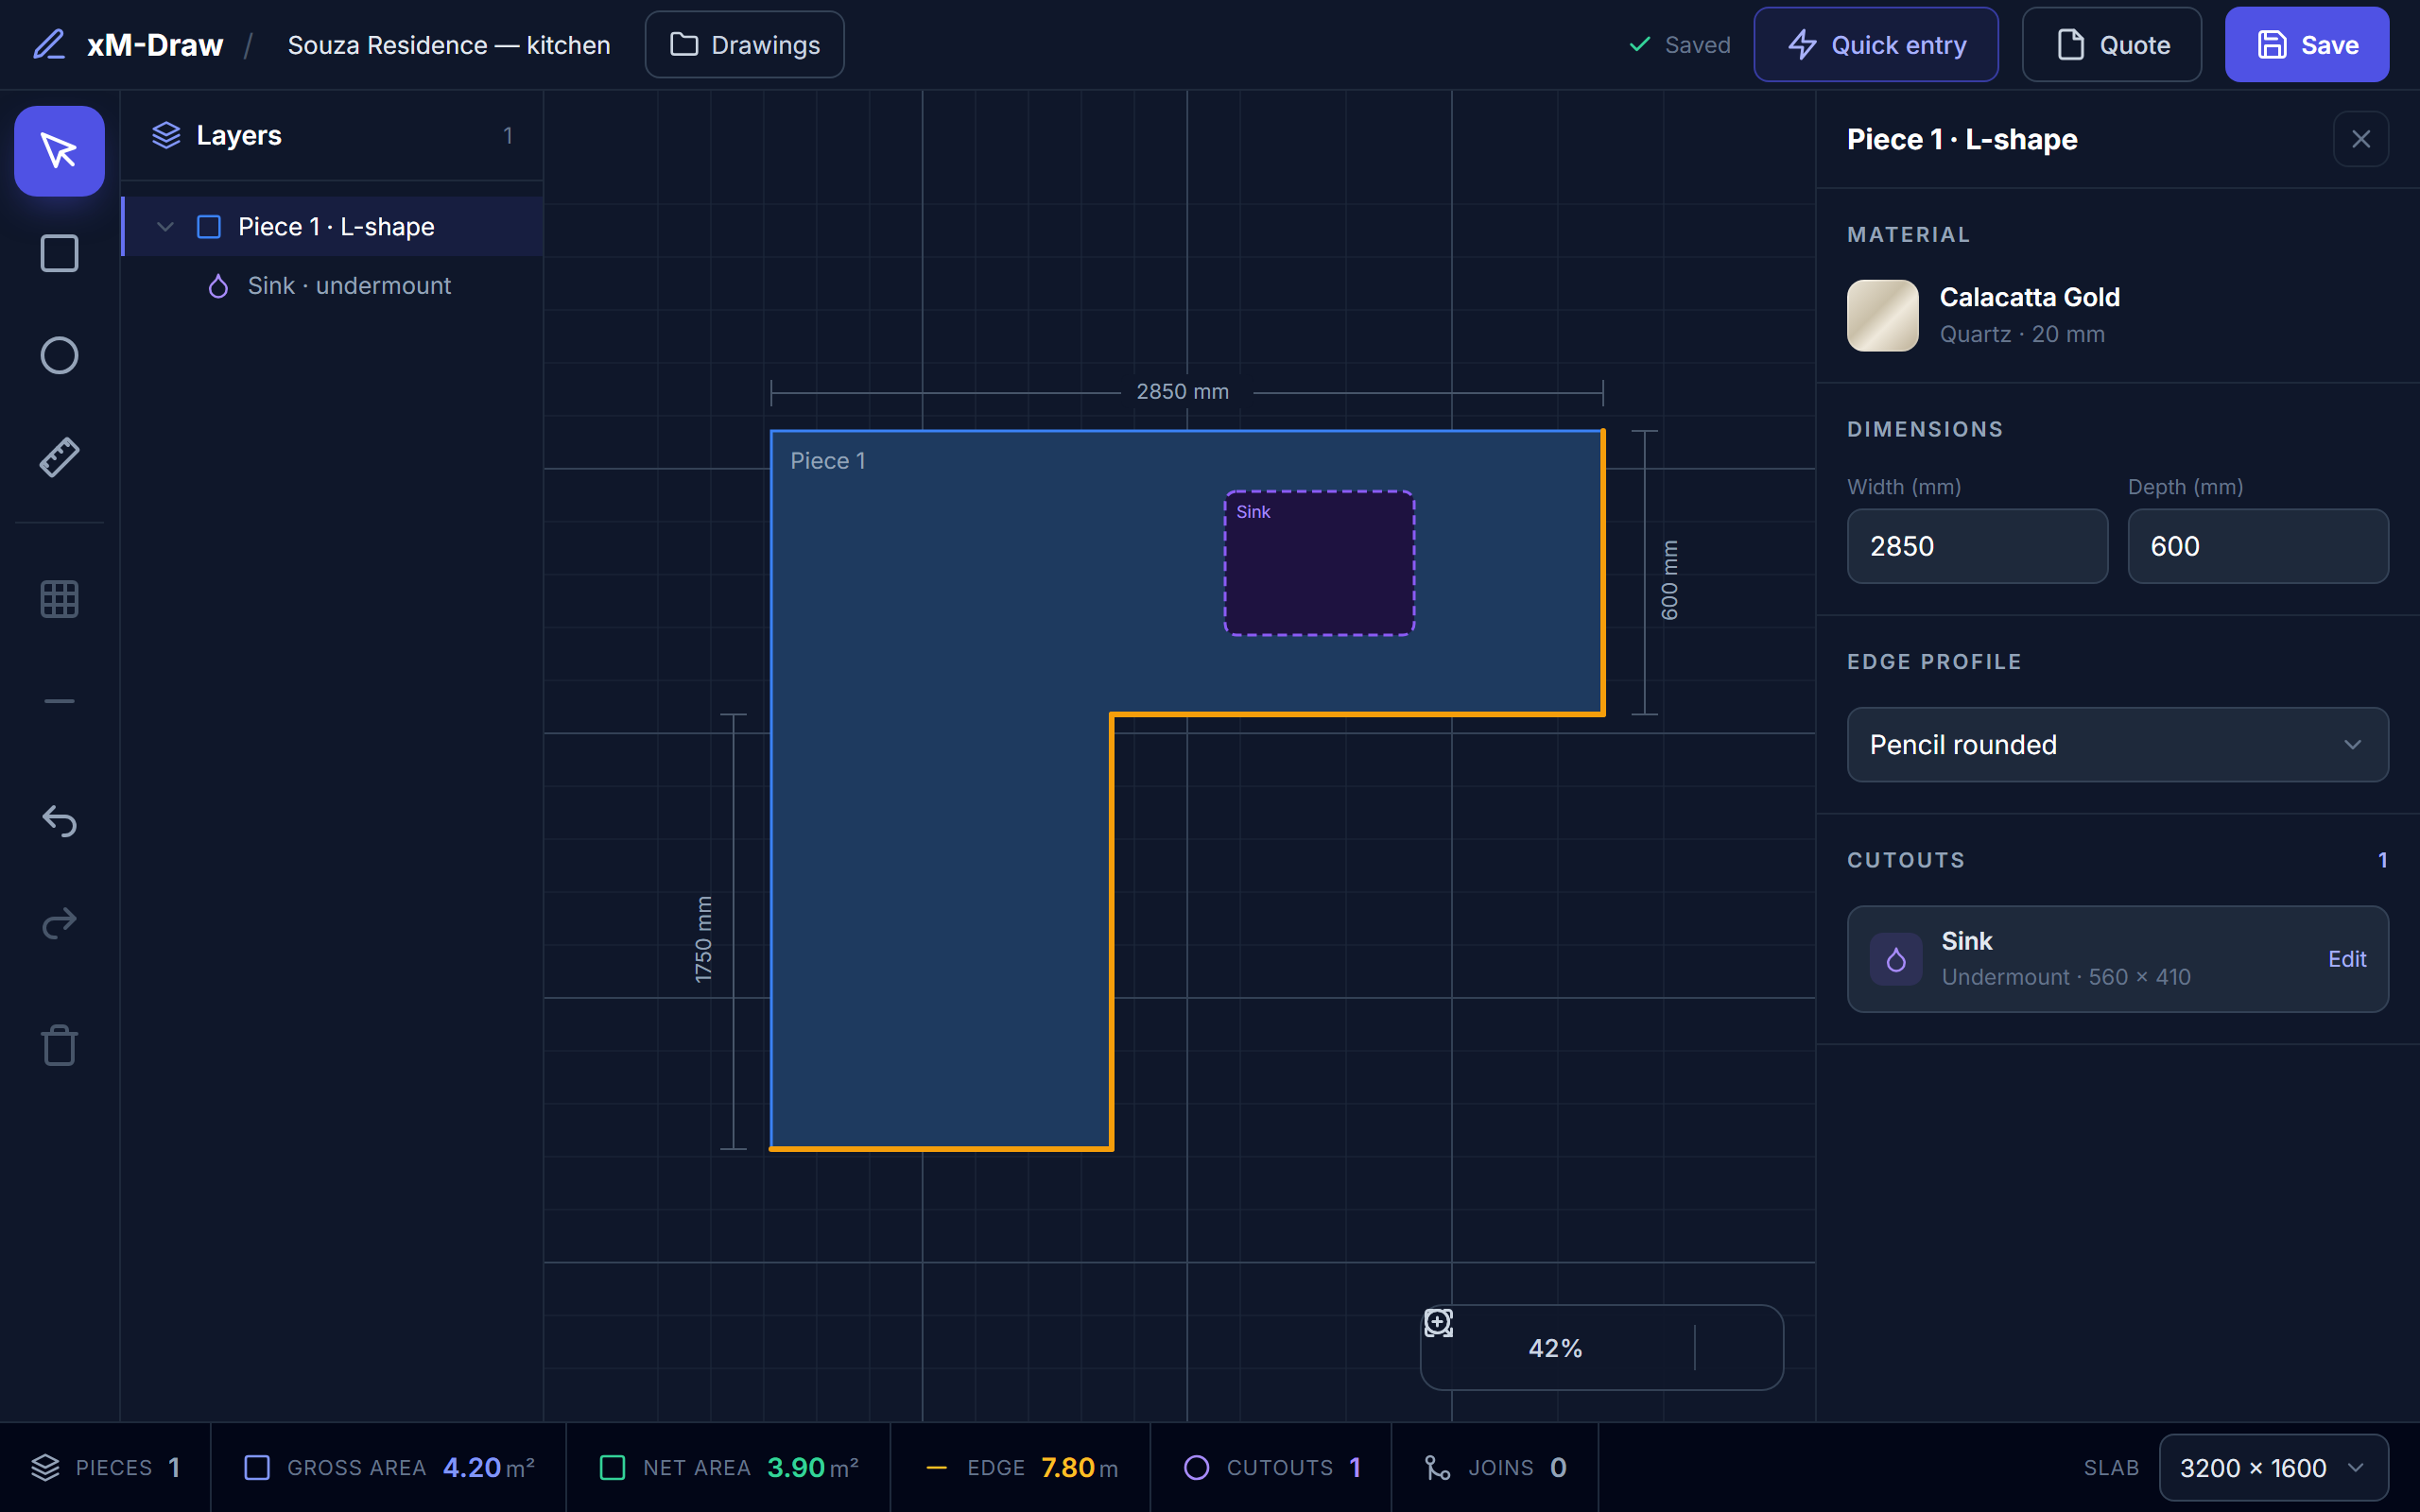Open the Edge Profile Pencil rounded dropdown
Viewport: 2420px width, 1512px height.
[x=2117, y=745]
